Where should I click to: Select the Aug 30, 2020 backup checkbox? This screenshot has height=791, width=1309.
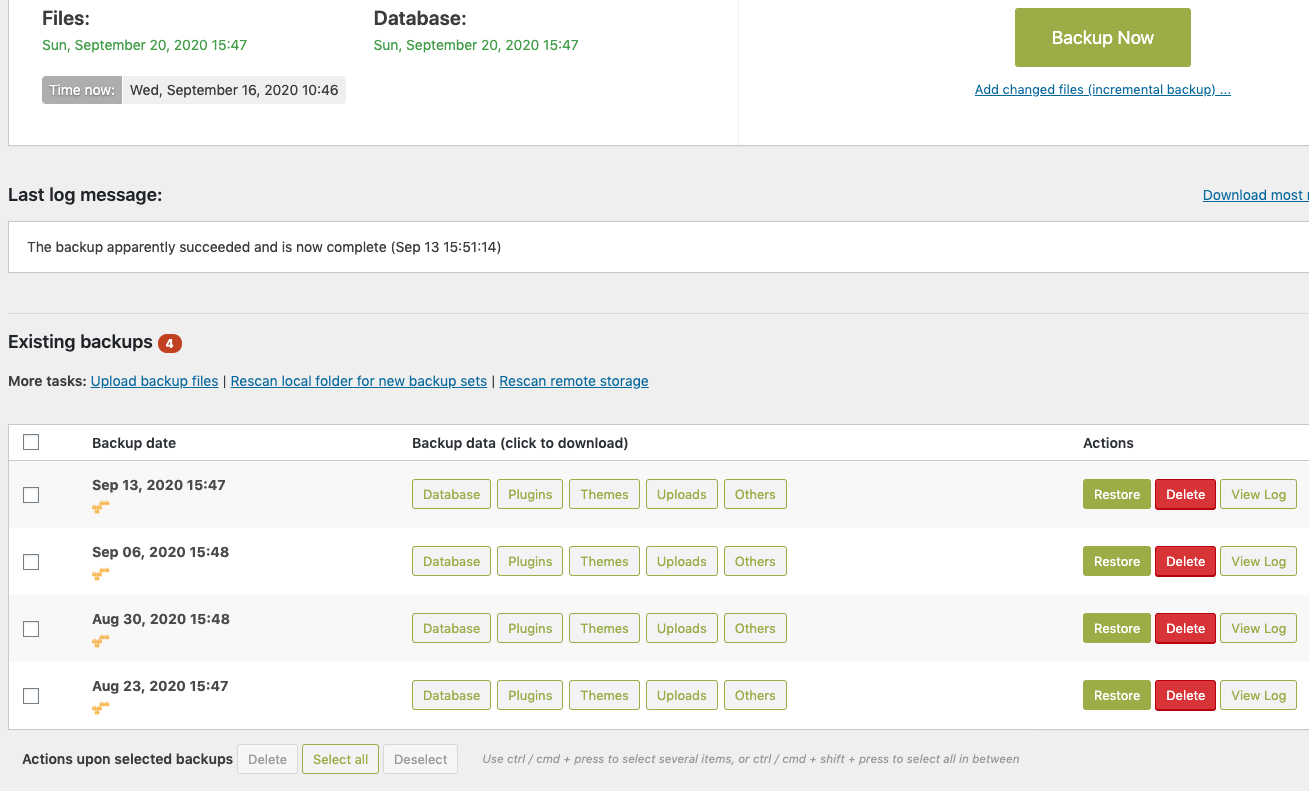[x=31, y=628]
